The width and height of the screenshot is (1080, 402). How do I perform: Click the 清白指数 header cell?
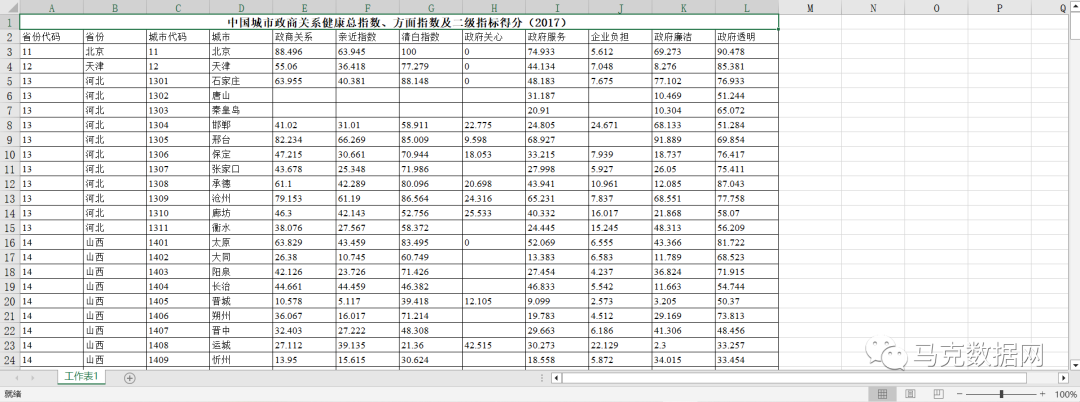pos(430,37)
